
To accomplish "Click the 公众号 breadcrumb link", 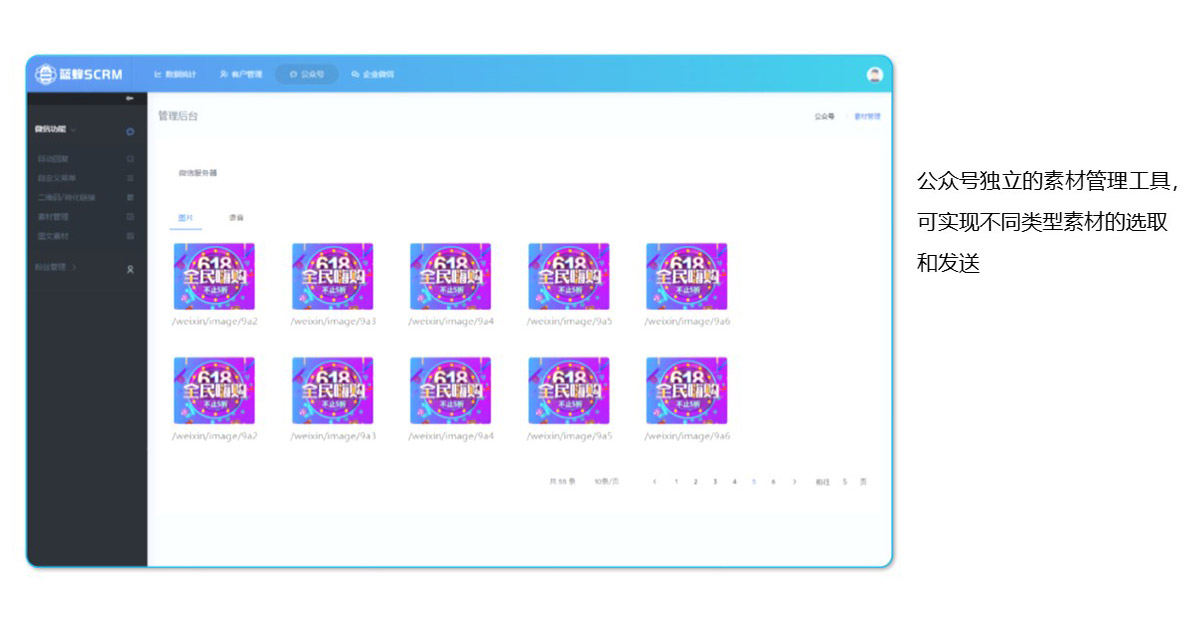I will (x=823, y=116).
